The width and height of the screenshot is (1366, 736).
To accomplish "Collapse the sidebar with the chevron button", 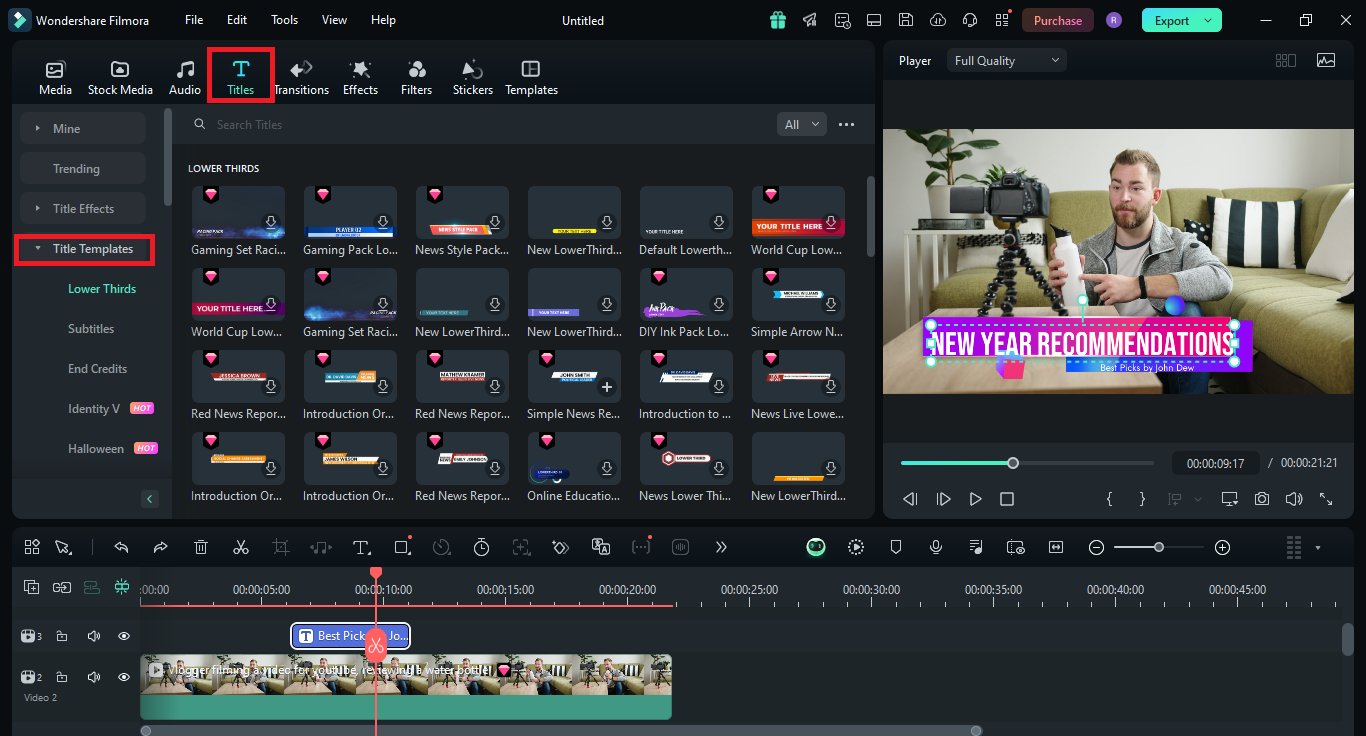I will [x=150, y=499].
